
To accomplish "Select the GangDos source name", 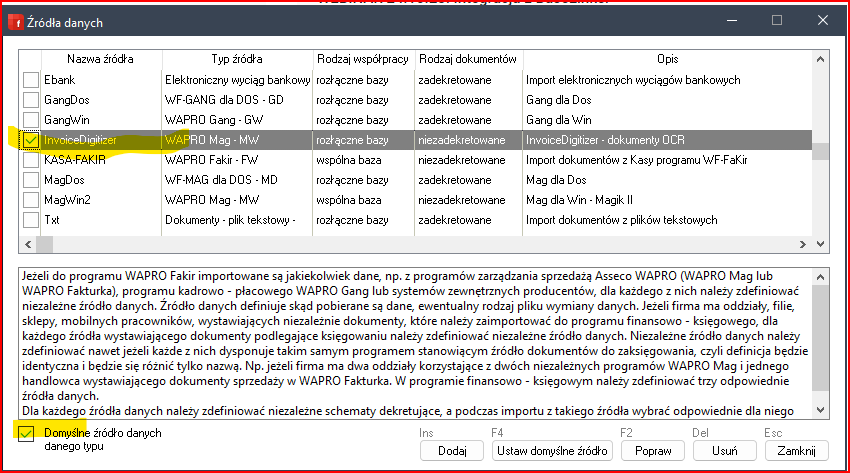I will pyautogui.click(x=67, y=100).
